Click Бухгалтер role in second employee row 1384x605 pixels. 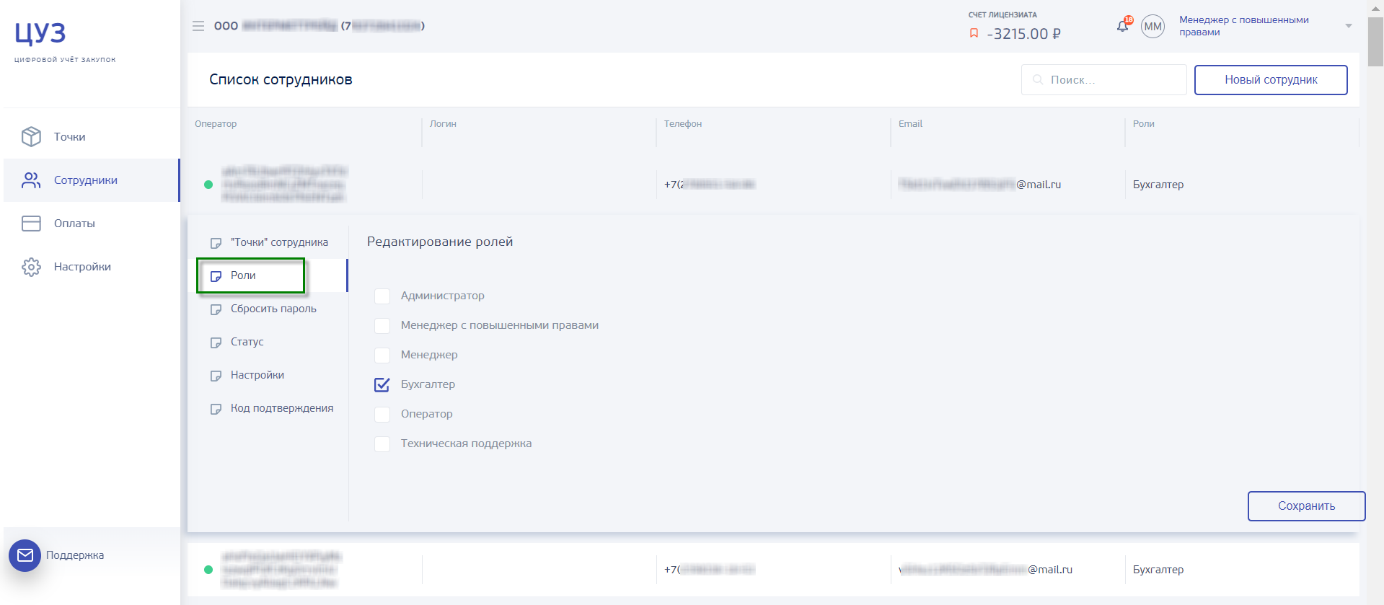(1158, 569)
